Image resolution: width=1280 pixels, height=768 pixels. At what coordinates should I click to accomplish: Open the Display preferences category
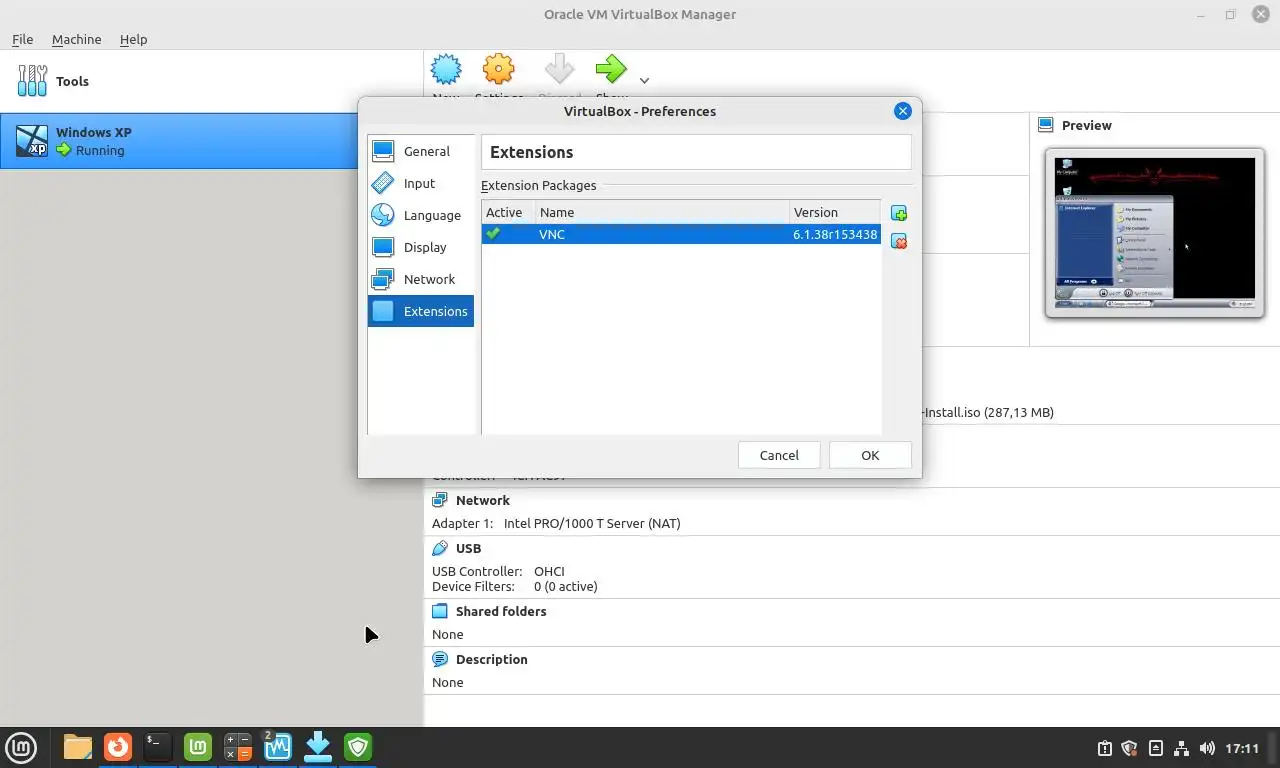[x=421, y=247]
